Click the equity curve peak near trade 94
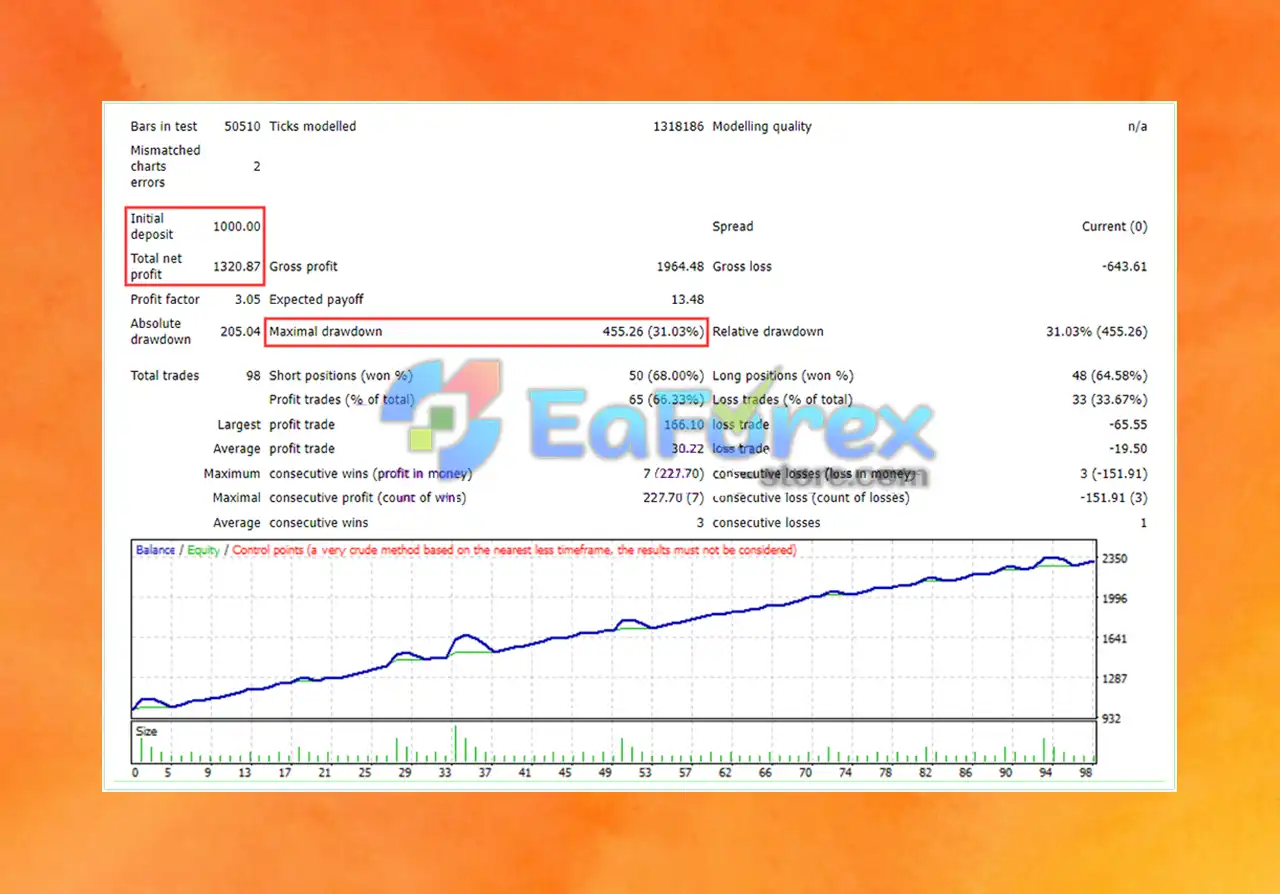1280x894 pixels. [1050, 558]
